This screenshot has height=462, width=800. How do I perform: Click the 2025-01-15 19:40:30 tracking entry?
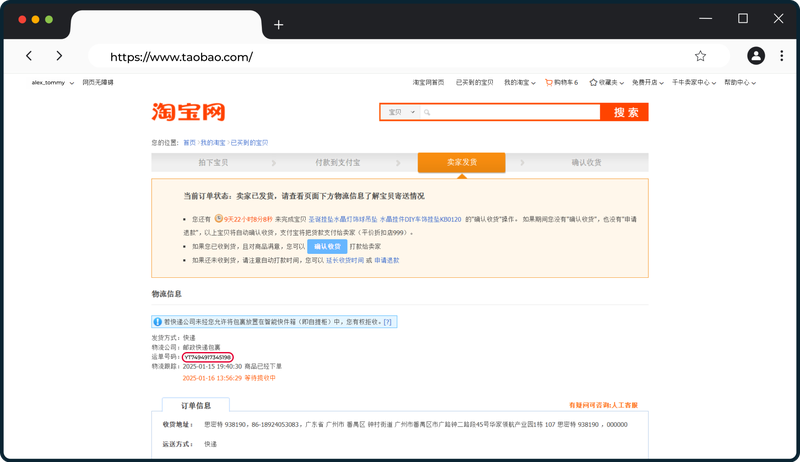[232, 366]
